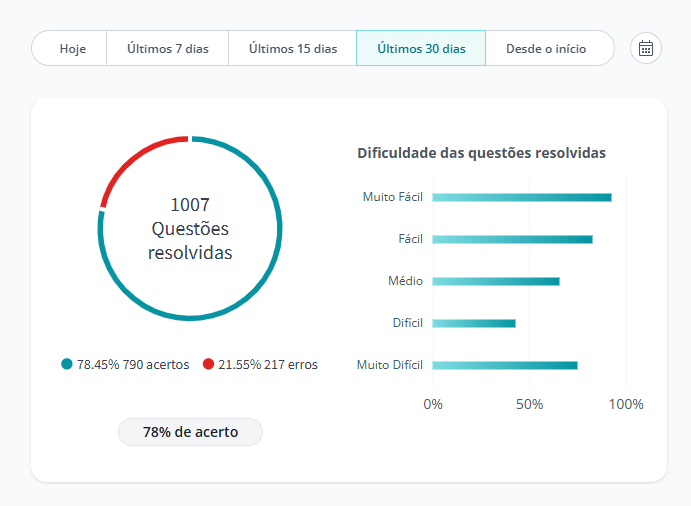Click the '78.45% 790 acertos' legend text
Screen dimensions: 691x506
(133, 365)
